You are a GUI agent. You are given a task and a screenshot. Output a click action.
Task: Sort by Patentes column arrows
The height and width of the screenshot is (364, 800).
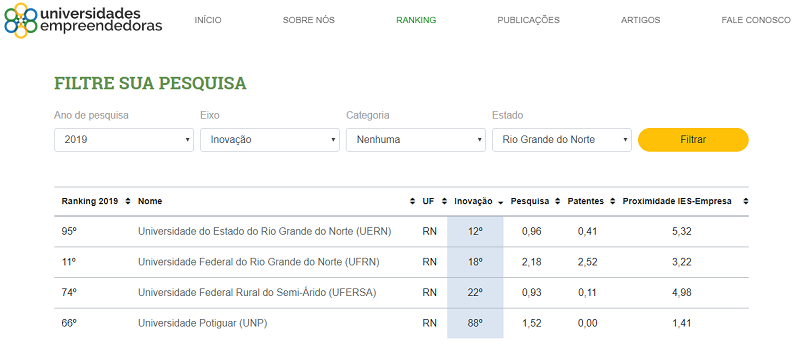[x=612, y=201]
